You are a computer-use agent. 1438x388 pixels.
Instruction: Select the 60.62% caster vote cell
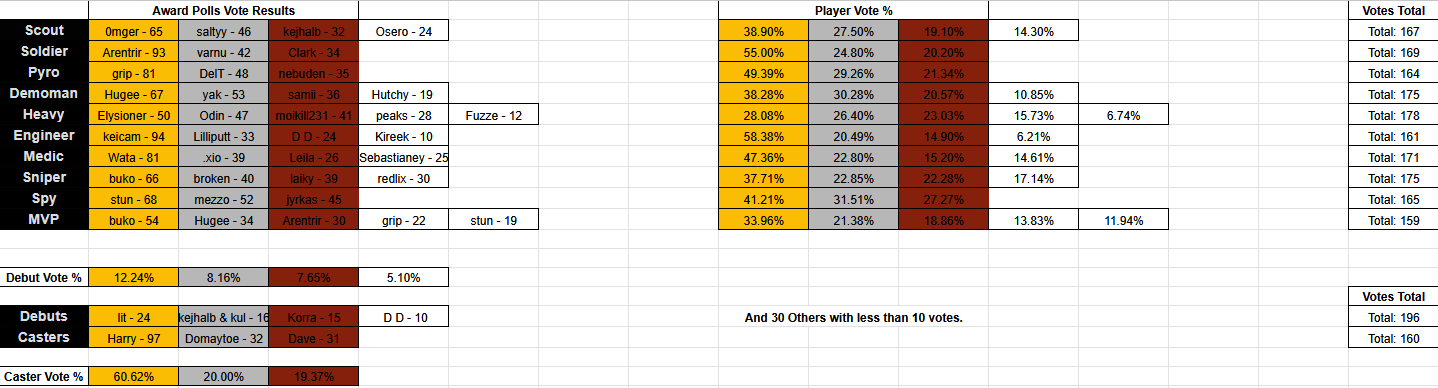click(x=134, y=377)
